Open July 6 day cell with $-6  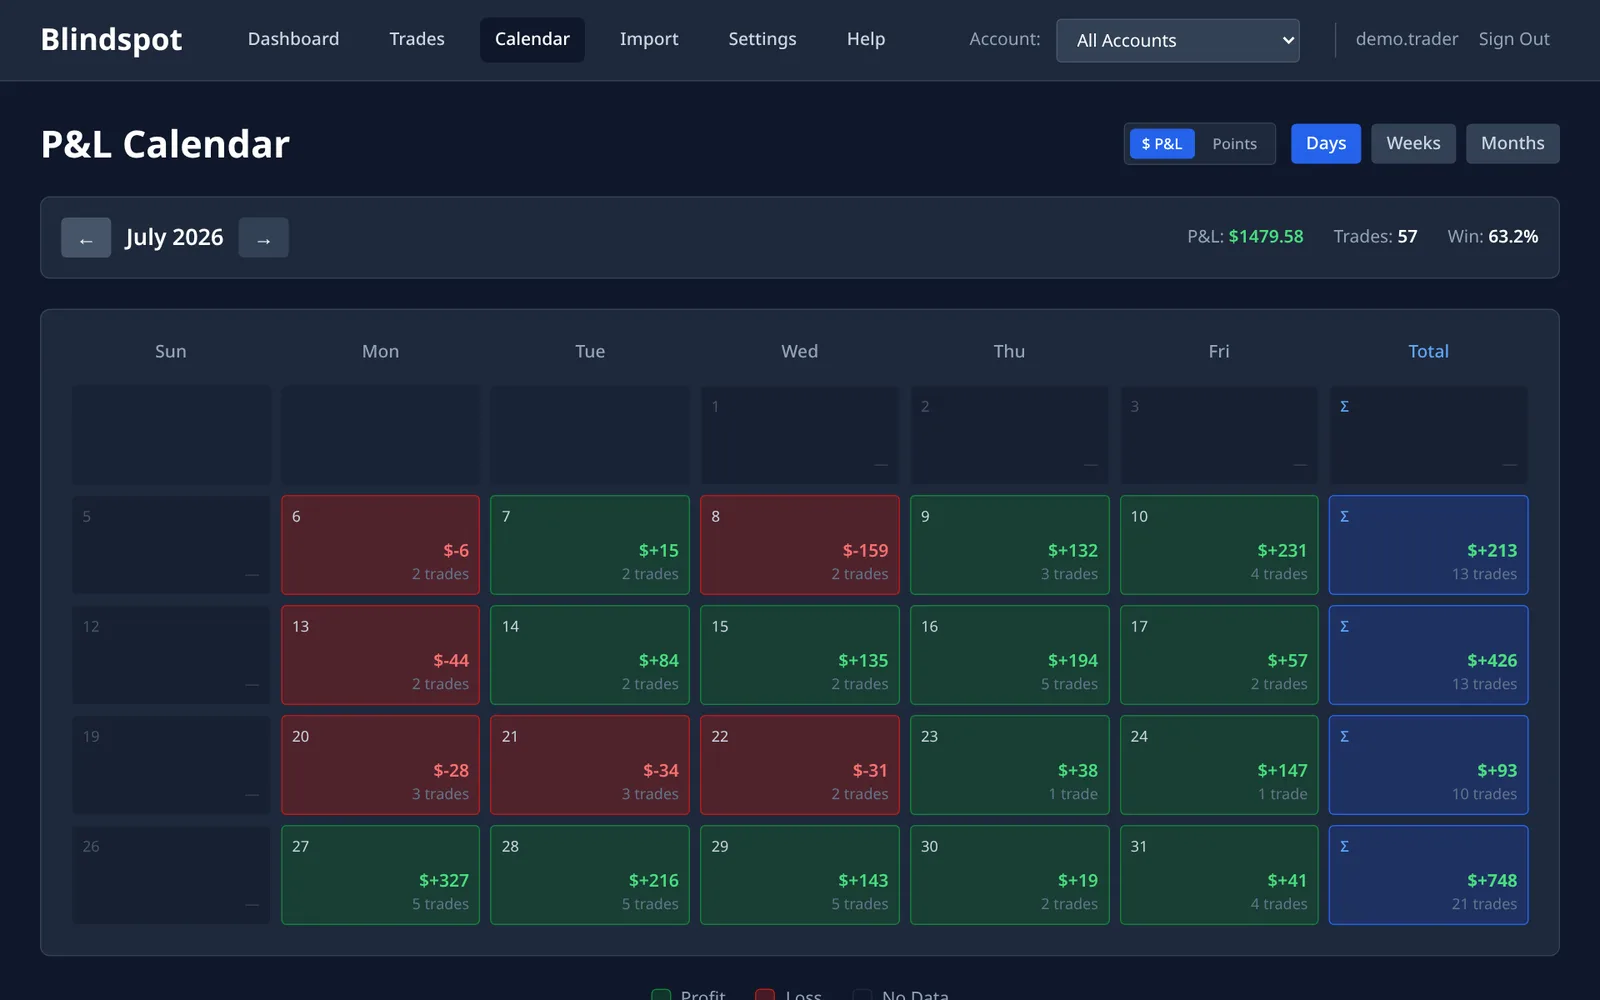coord(380,545)
